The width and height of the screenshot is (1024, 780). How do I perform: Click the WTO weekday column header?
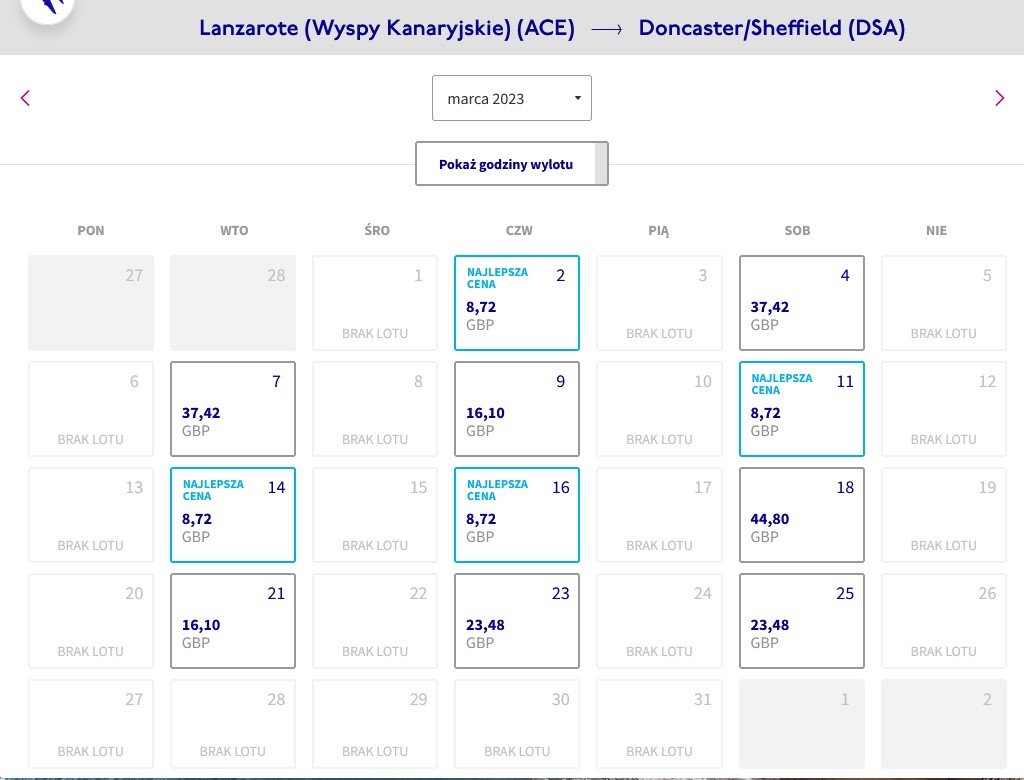click(234, 231)
